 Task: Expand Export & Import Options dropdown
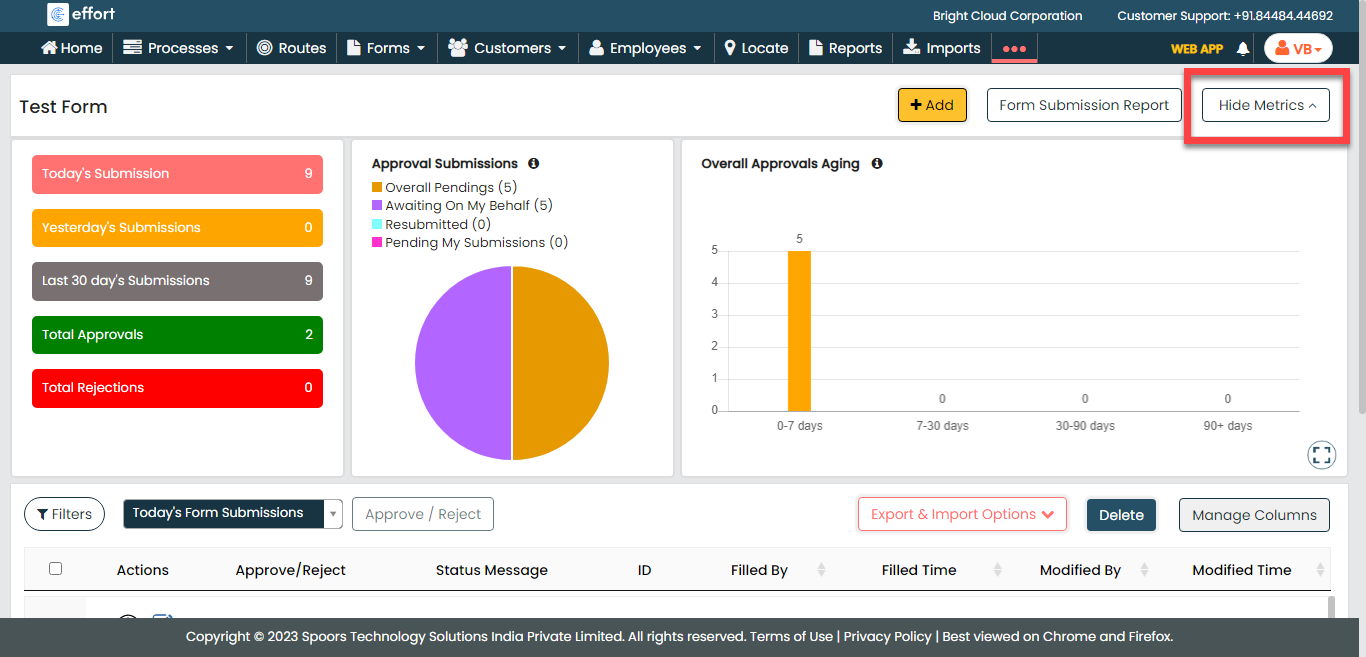click(962, 514)
